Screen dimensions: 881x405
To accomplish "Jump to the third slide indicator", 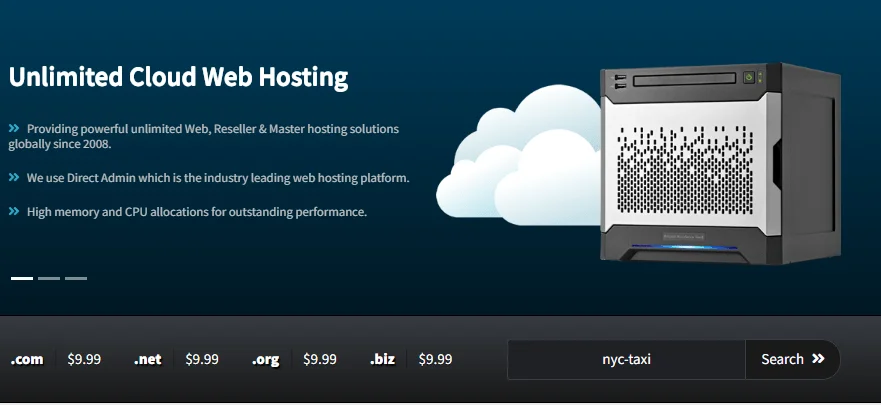I will [x=76, y=278].
